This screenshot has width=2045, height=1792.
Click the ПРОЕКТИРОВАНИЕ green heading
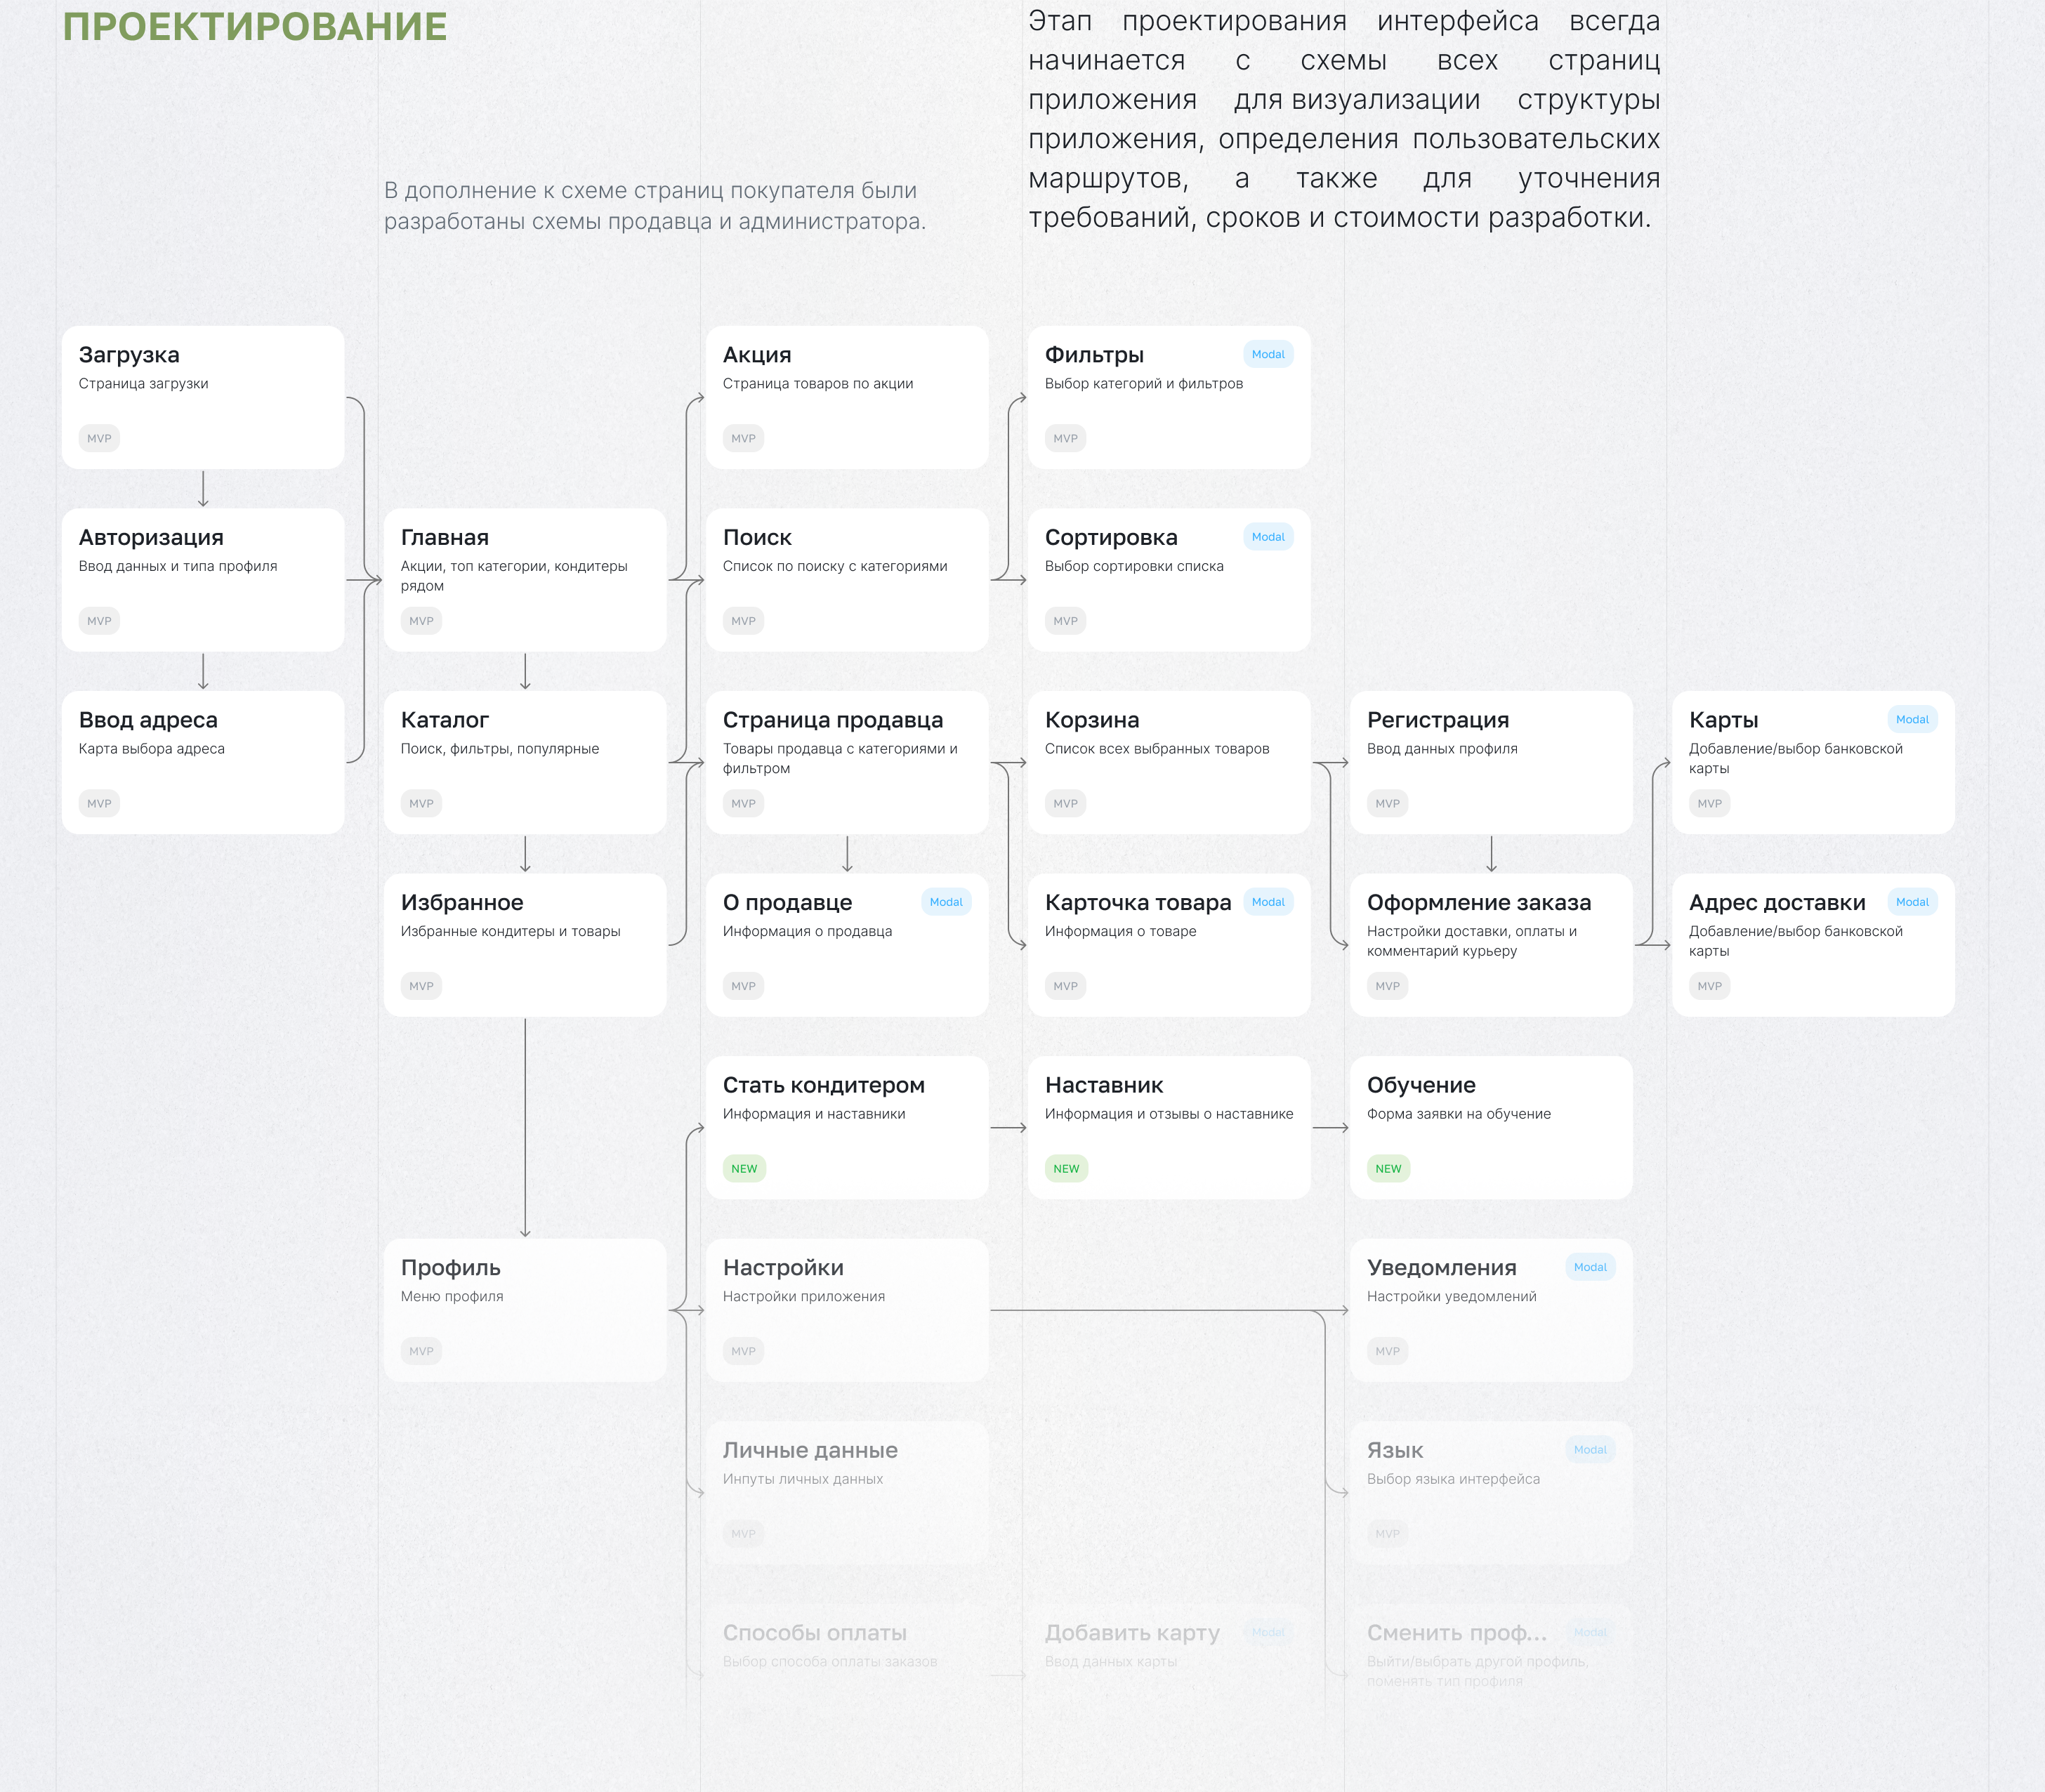[x=254, y=27]
